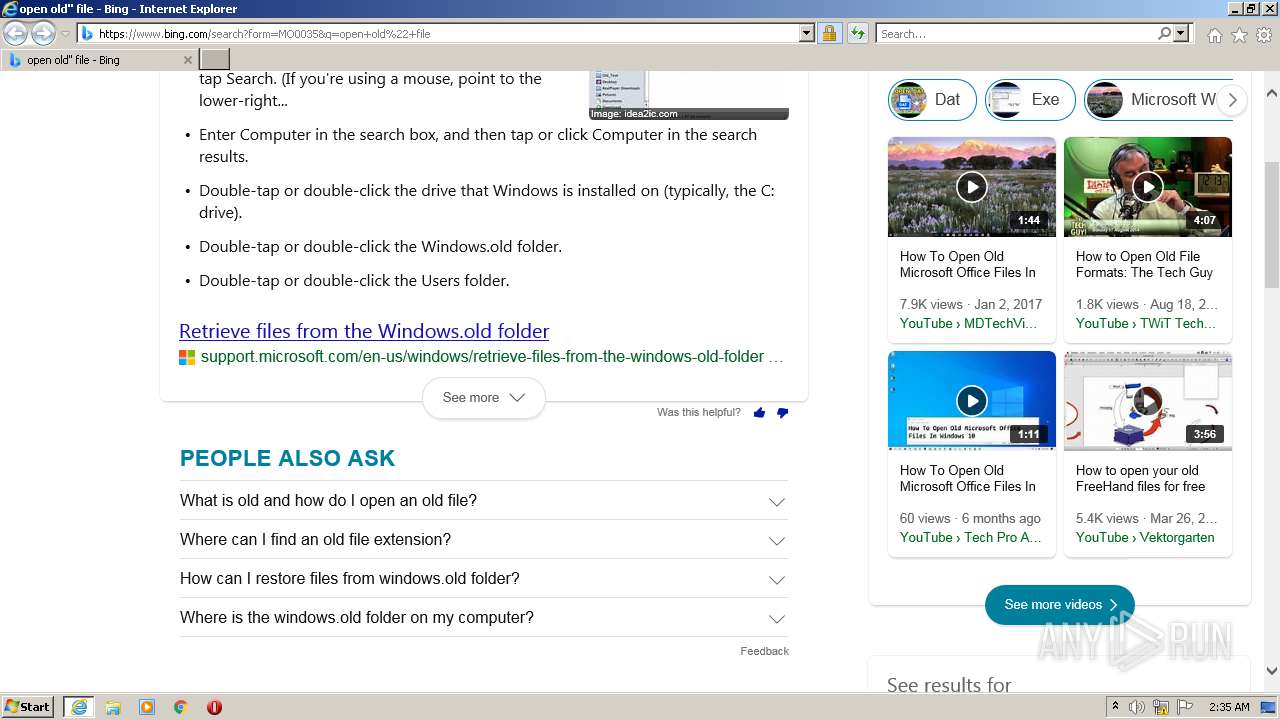
Task: Open the address bar dropdown arrow
Action: point(807,34)
